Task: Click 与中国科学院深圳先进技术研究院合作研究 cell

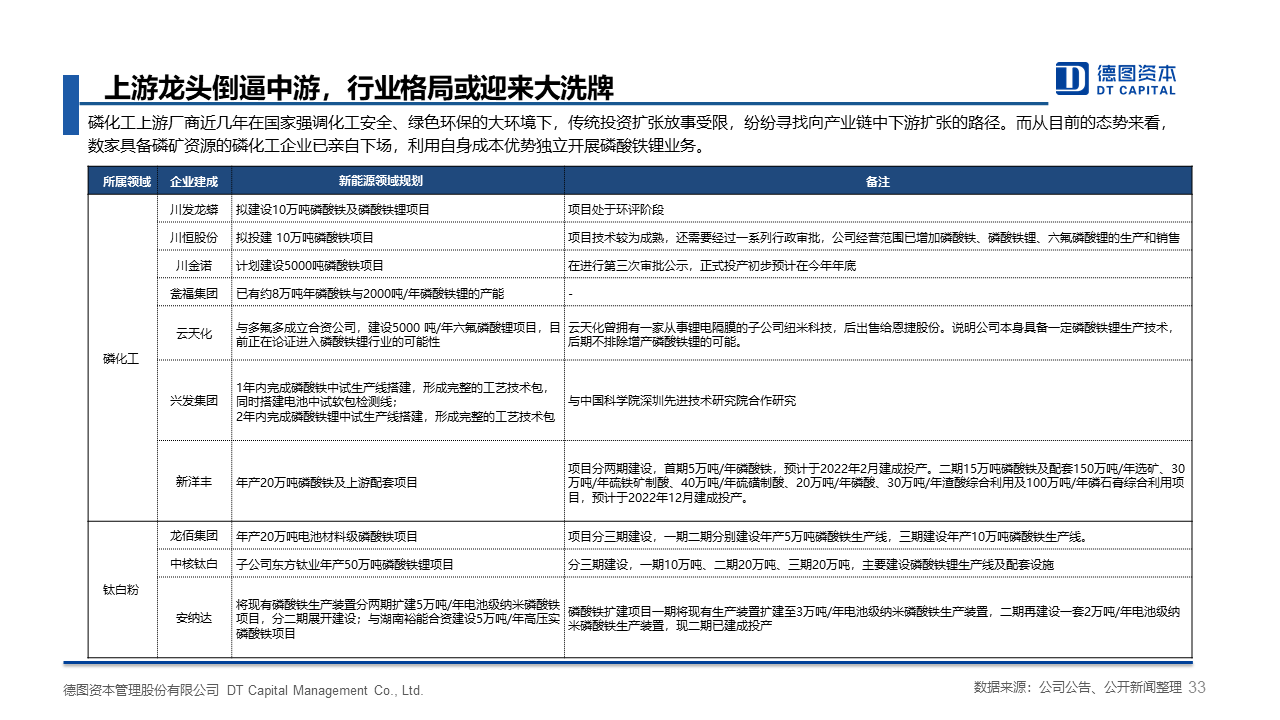Action: coord(878,400)
